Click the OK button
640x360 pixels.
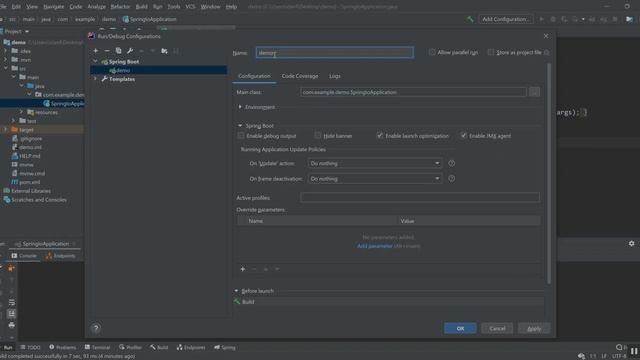click(460, 328)
